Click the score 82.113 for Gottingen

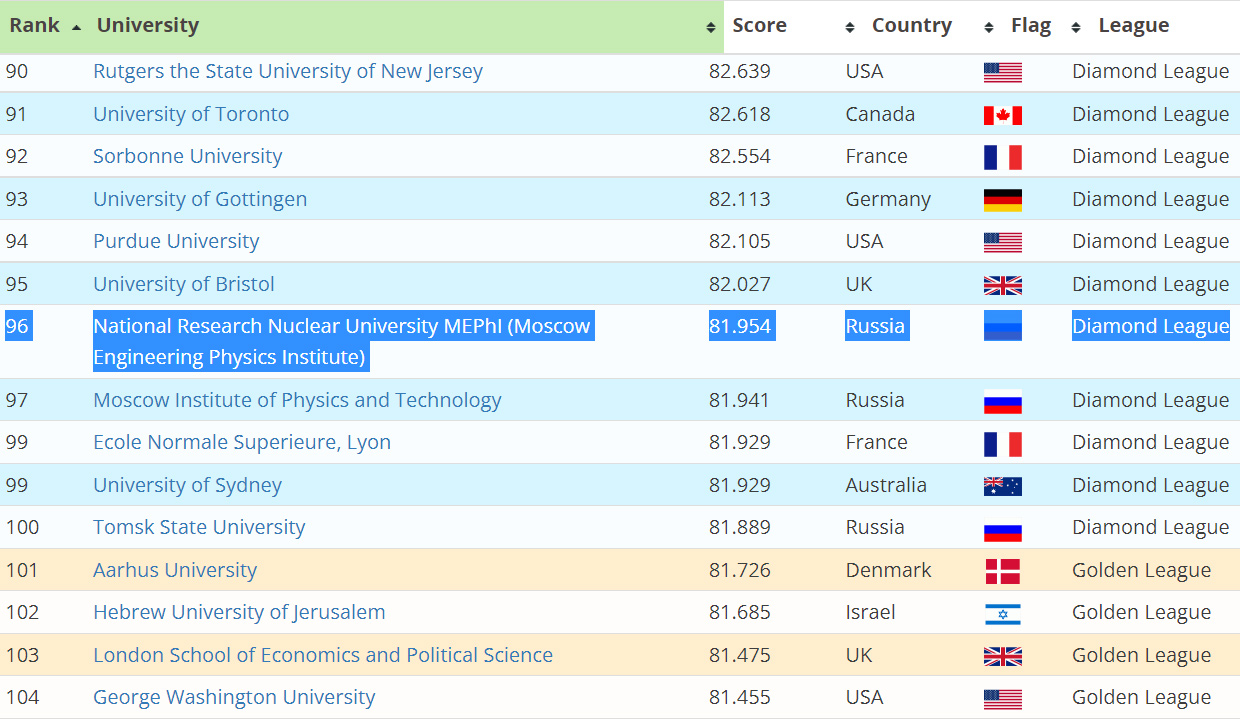pyautogui.click(x=740, y=199)
